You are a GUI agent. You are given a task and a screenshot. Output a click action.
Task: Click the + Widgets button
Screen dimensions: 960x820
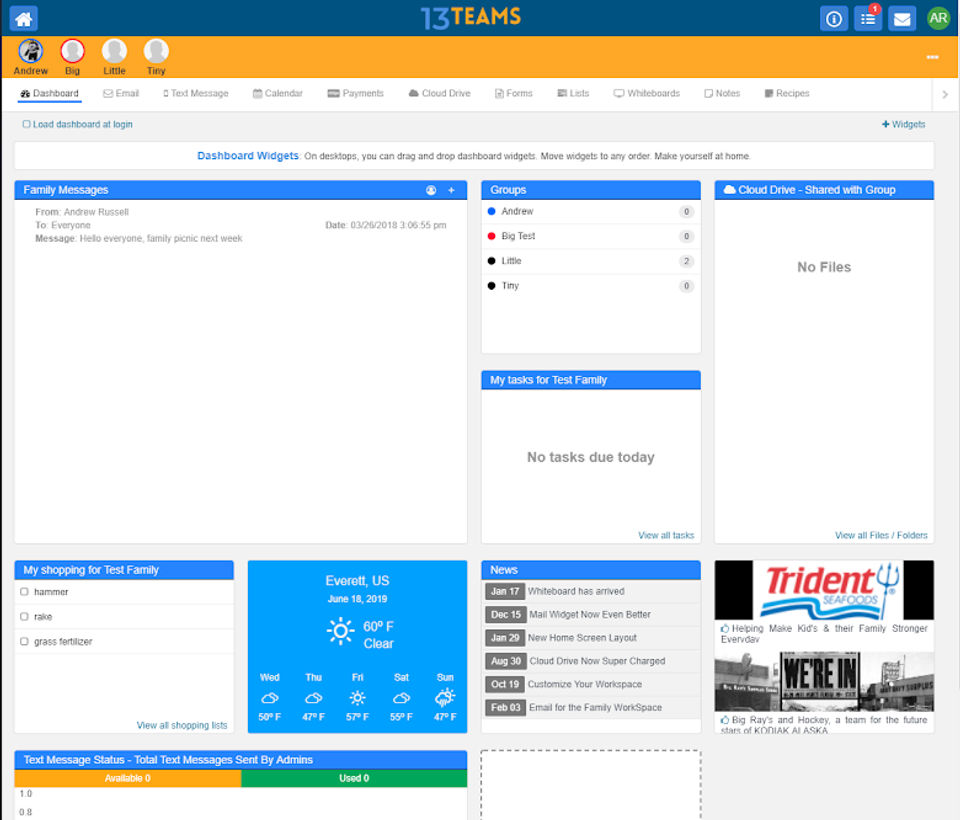pos(904,124)
